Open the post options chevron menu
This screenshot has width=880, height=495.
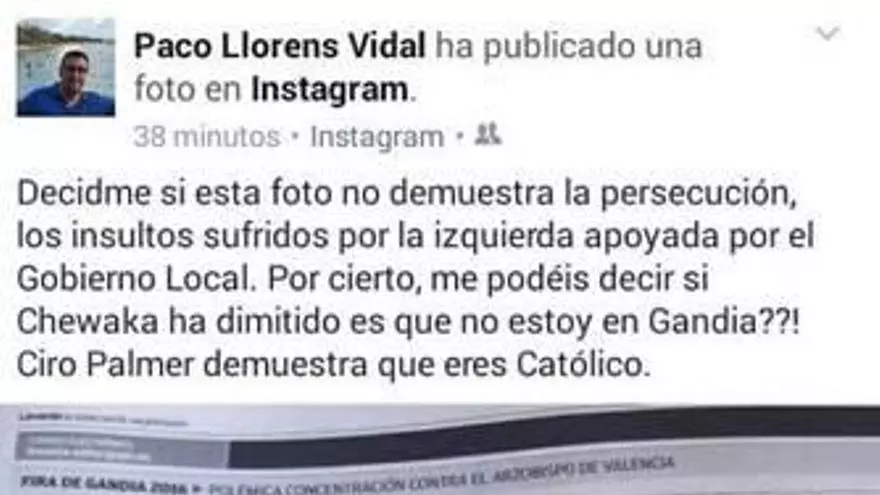coord(827,33)
